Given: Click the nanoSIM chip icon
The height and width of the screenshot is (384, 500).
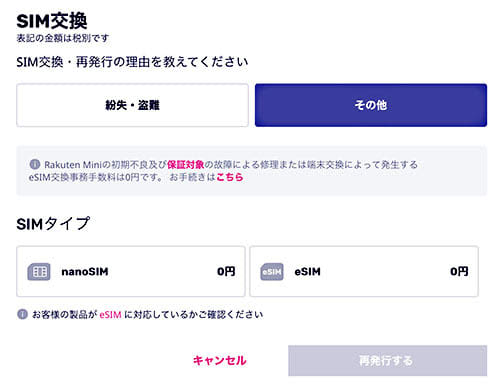Looking at the screenshot, I should (39, 272).
